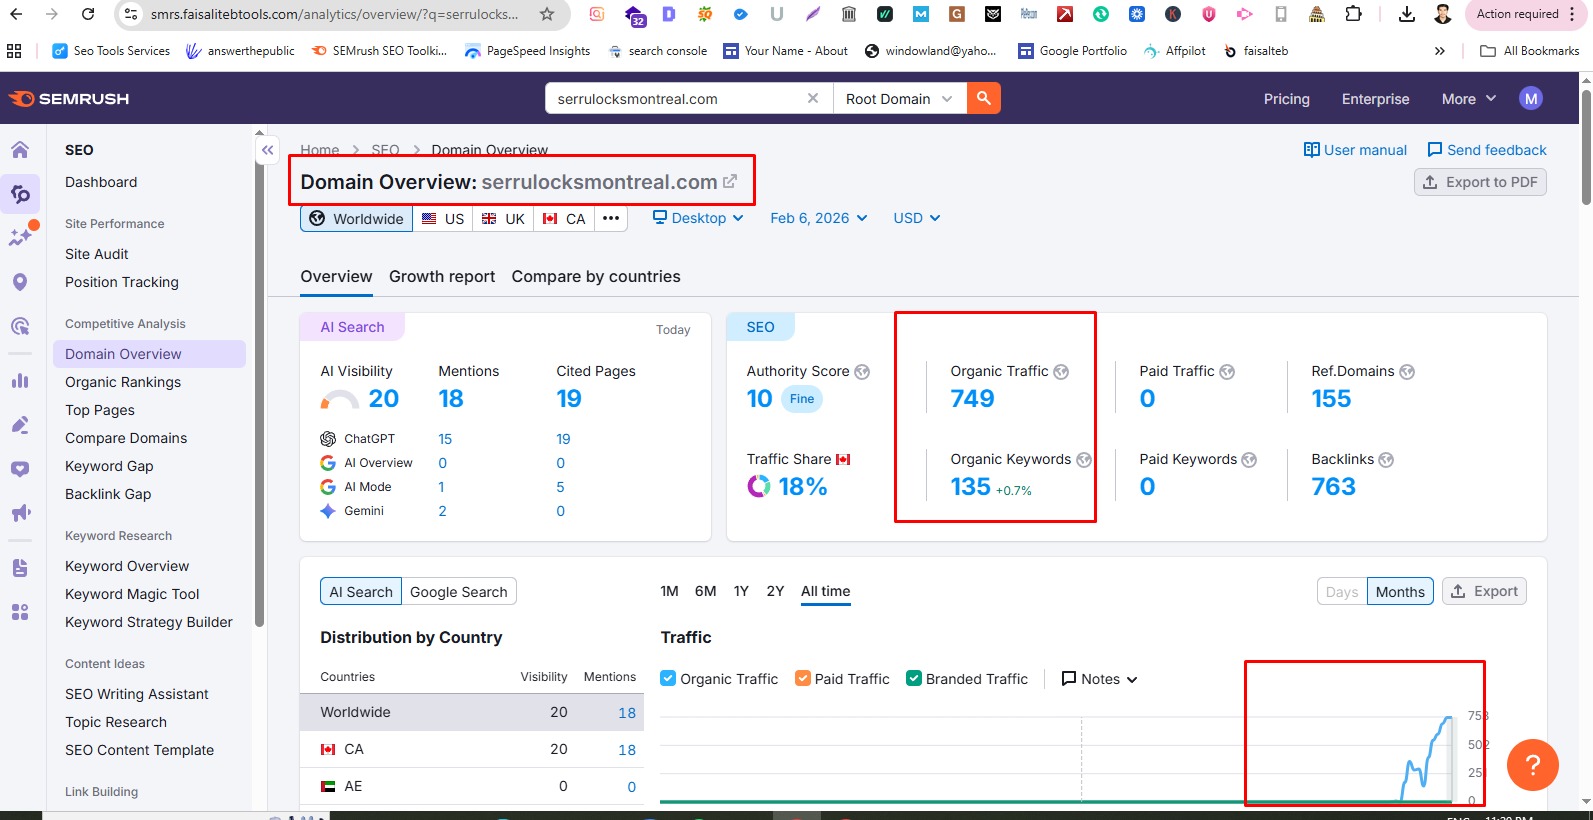Open the Chrome apps grid icon

[14, 51]
